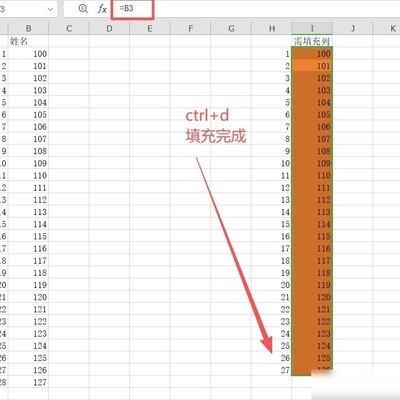This screenshot has height=400, width=400.
Task: Select column G header
Action: coord(231,29)
